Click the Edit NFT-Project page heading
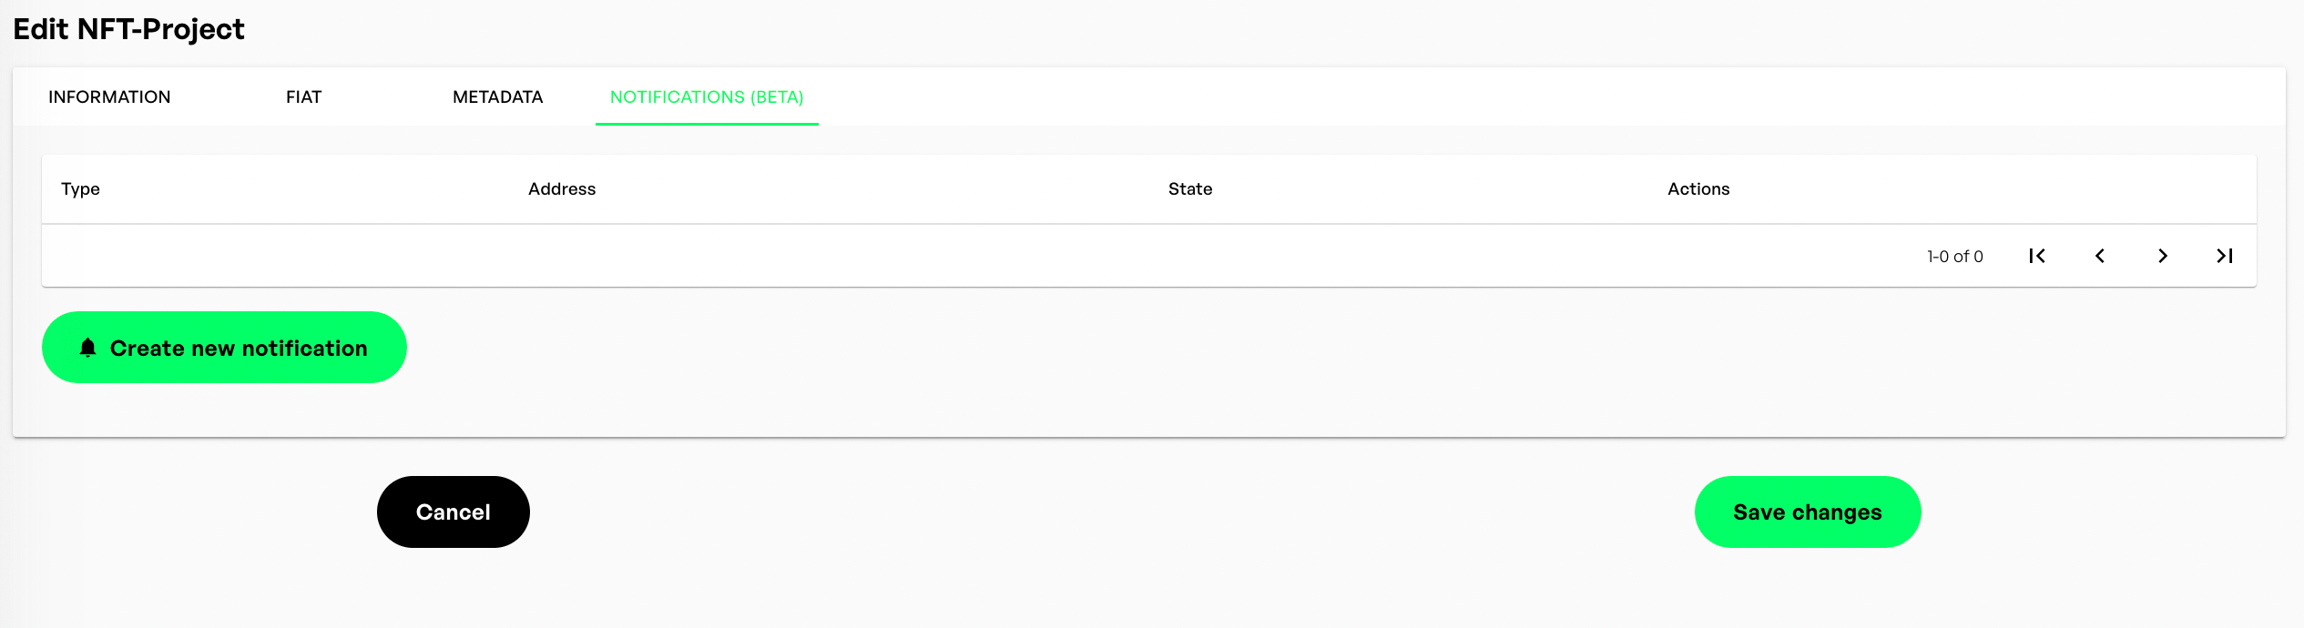The height and width of the screenshot is (628, 2304). 129,29
